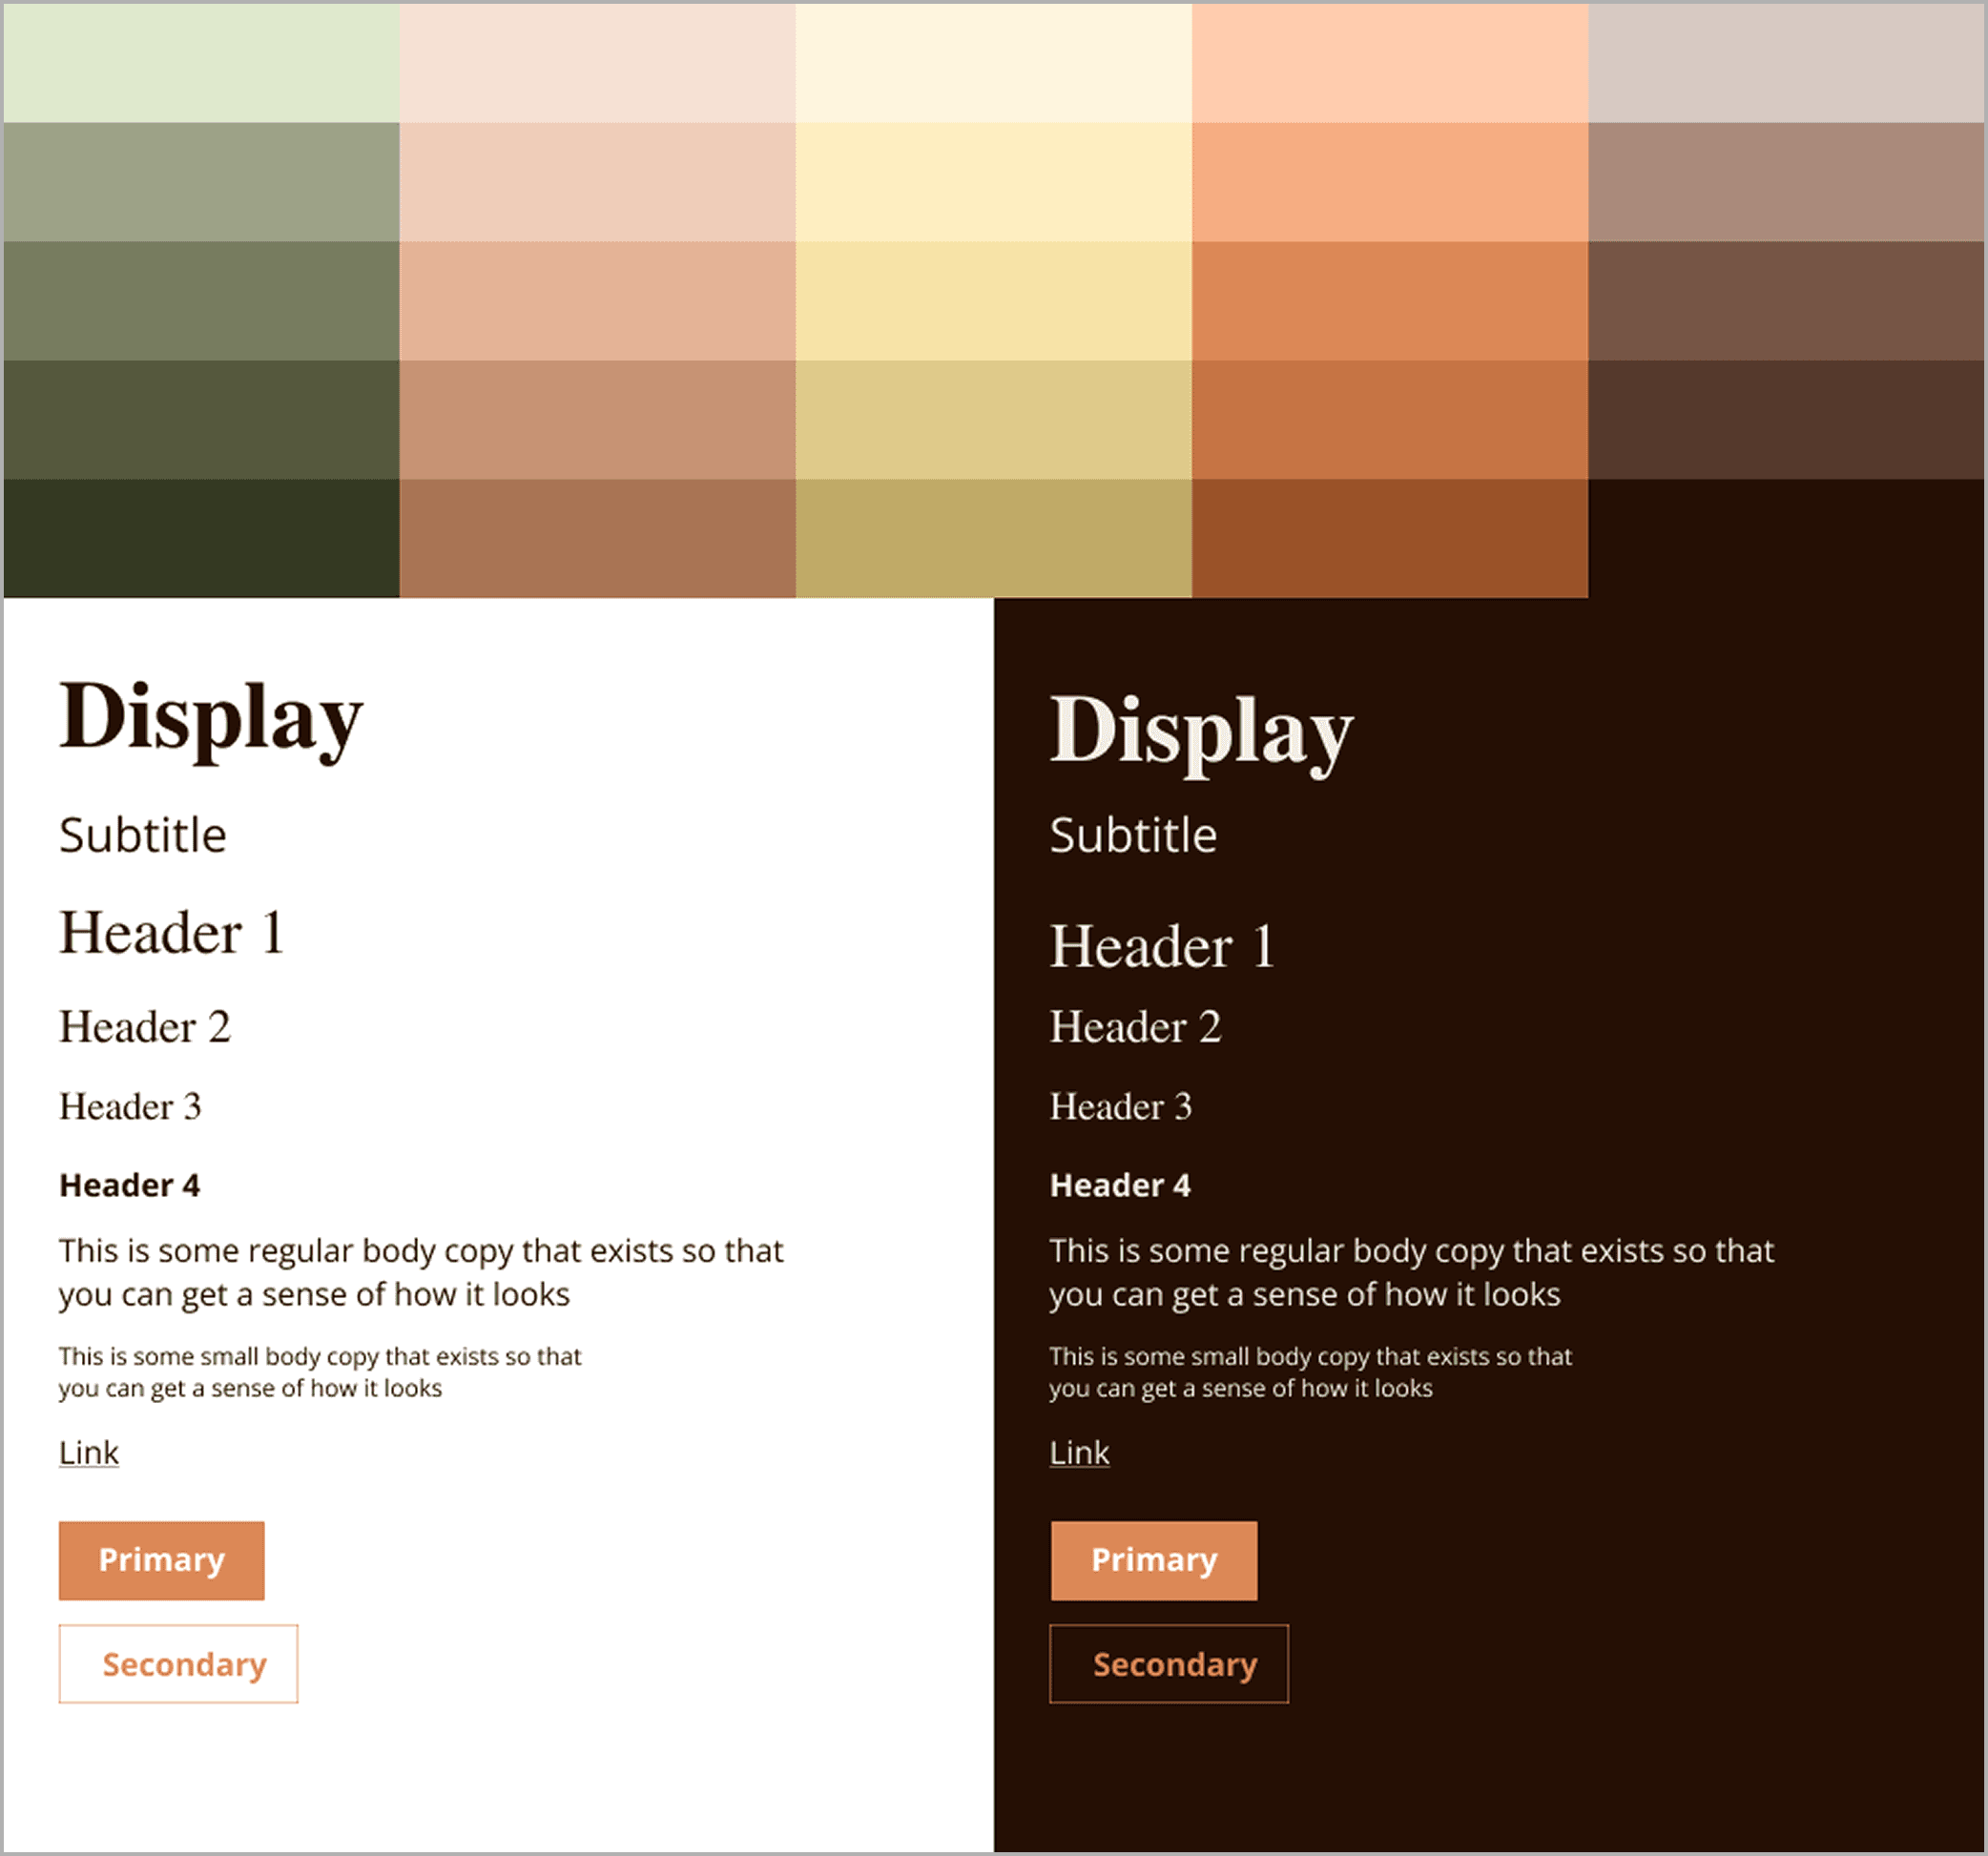Pick the second light orange swatch in orange column
Image resolution: width=1988 pixels, height=1856 pixels.
(x=1390, y=182)
